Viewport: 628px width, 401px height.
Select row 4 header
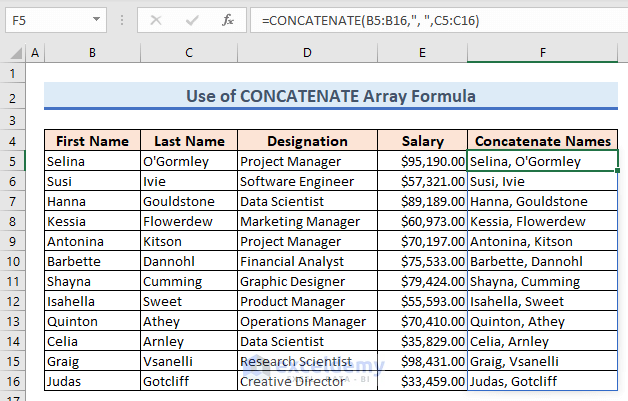pyautogui.click(x=14, y=141)
